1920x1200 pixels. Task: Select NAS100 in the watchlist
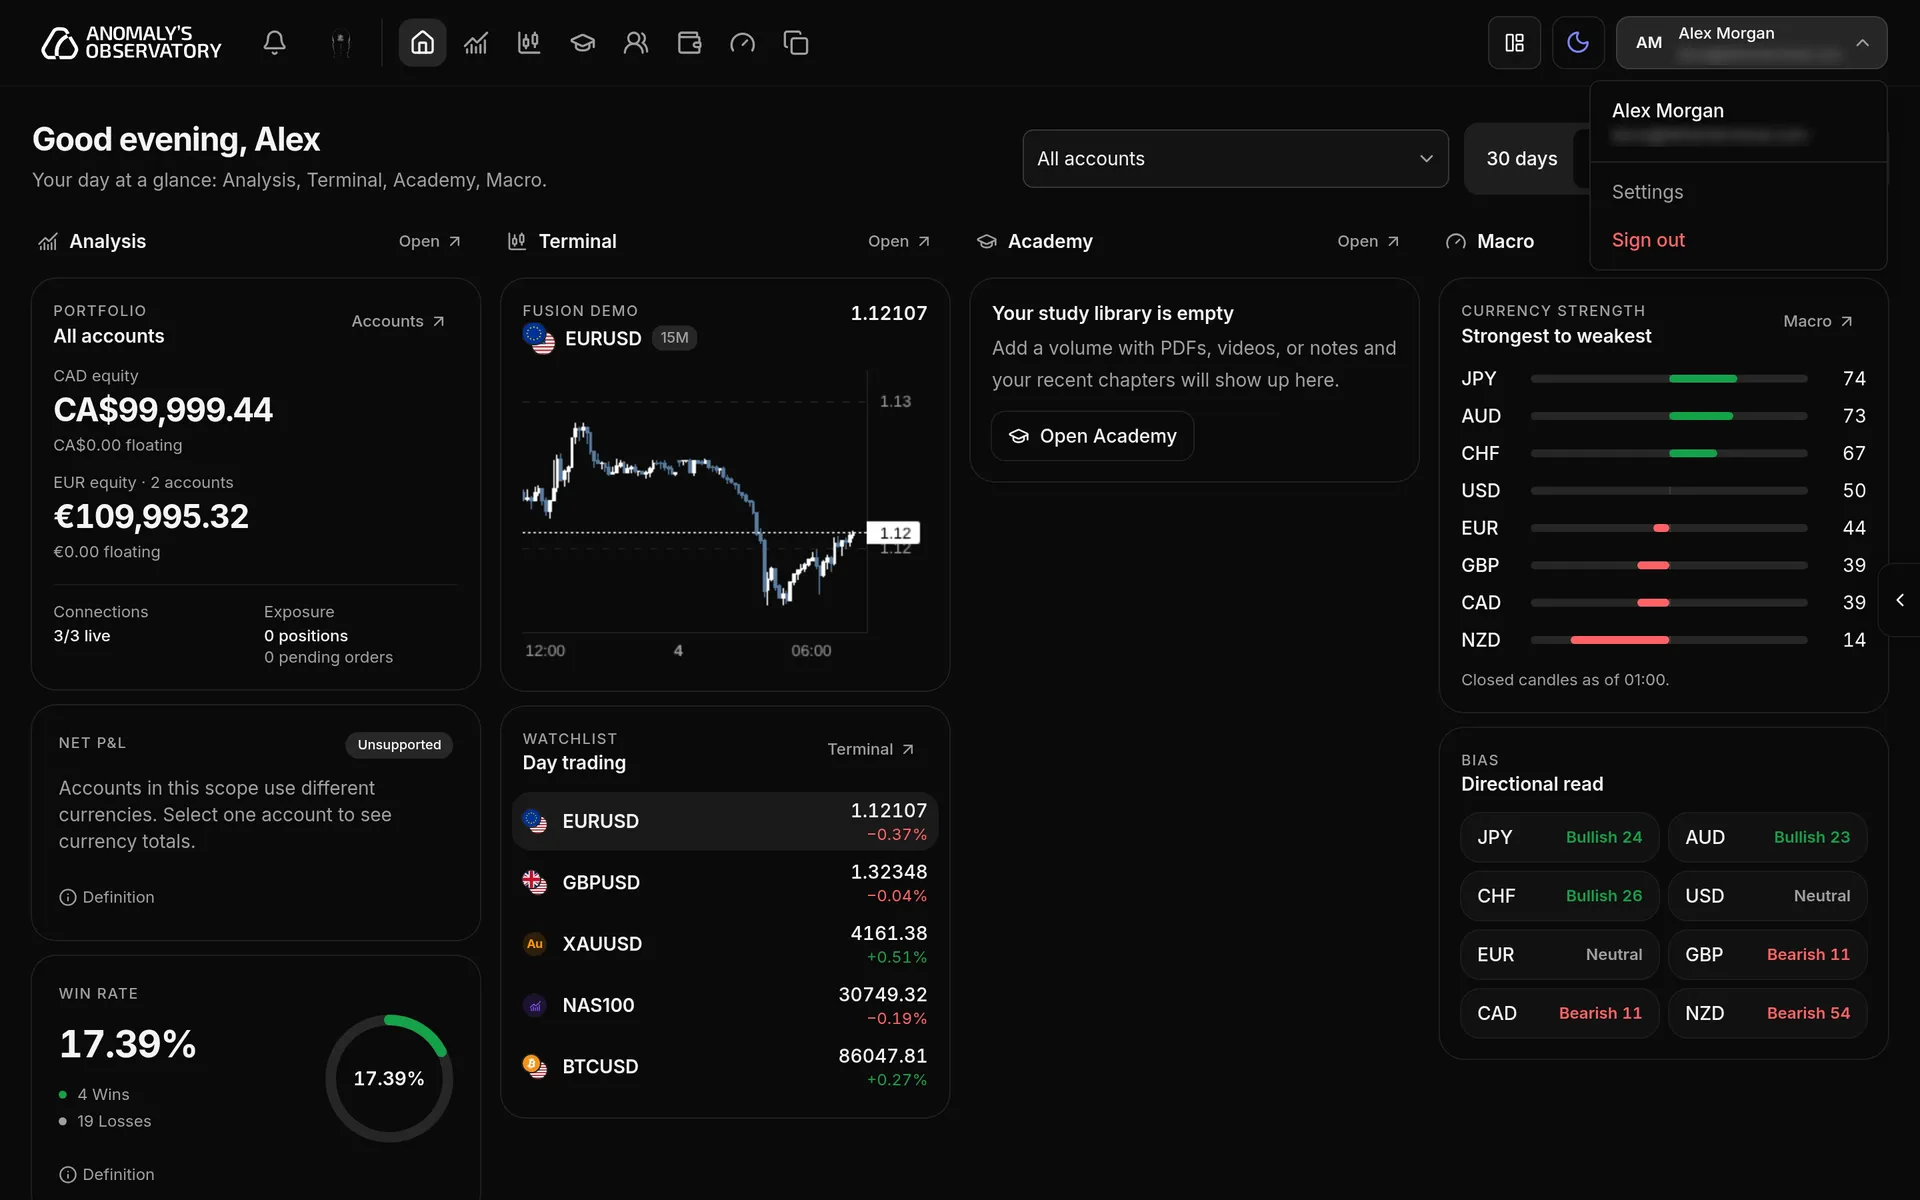tap(725, 1005)
